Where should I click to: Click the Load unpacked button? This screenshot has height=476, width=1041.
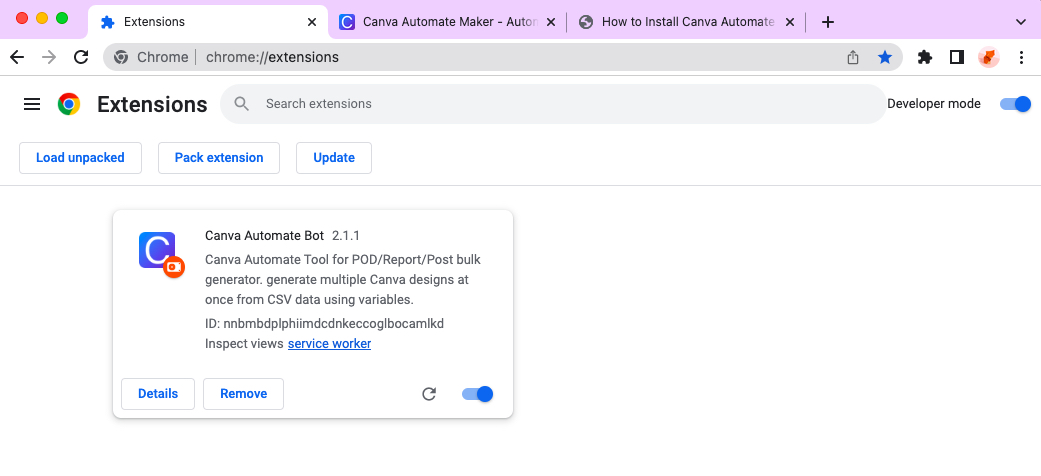[80, 158]
